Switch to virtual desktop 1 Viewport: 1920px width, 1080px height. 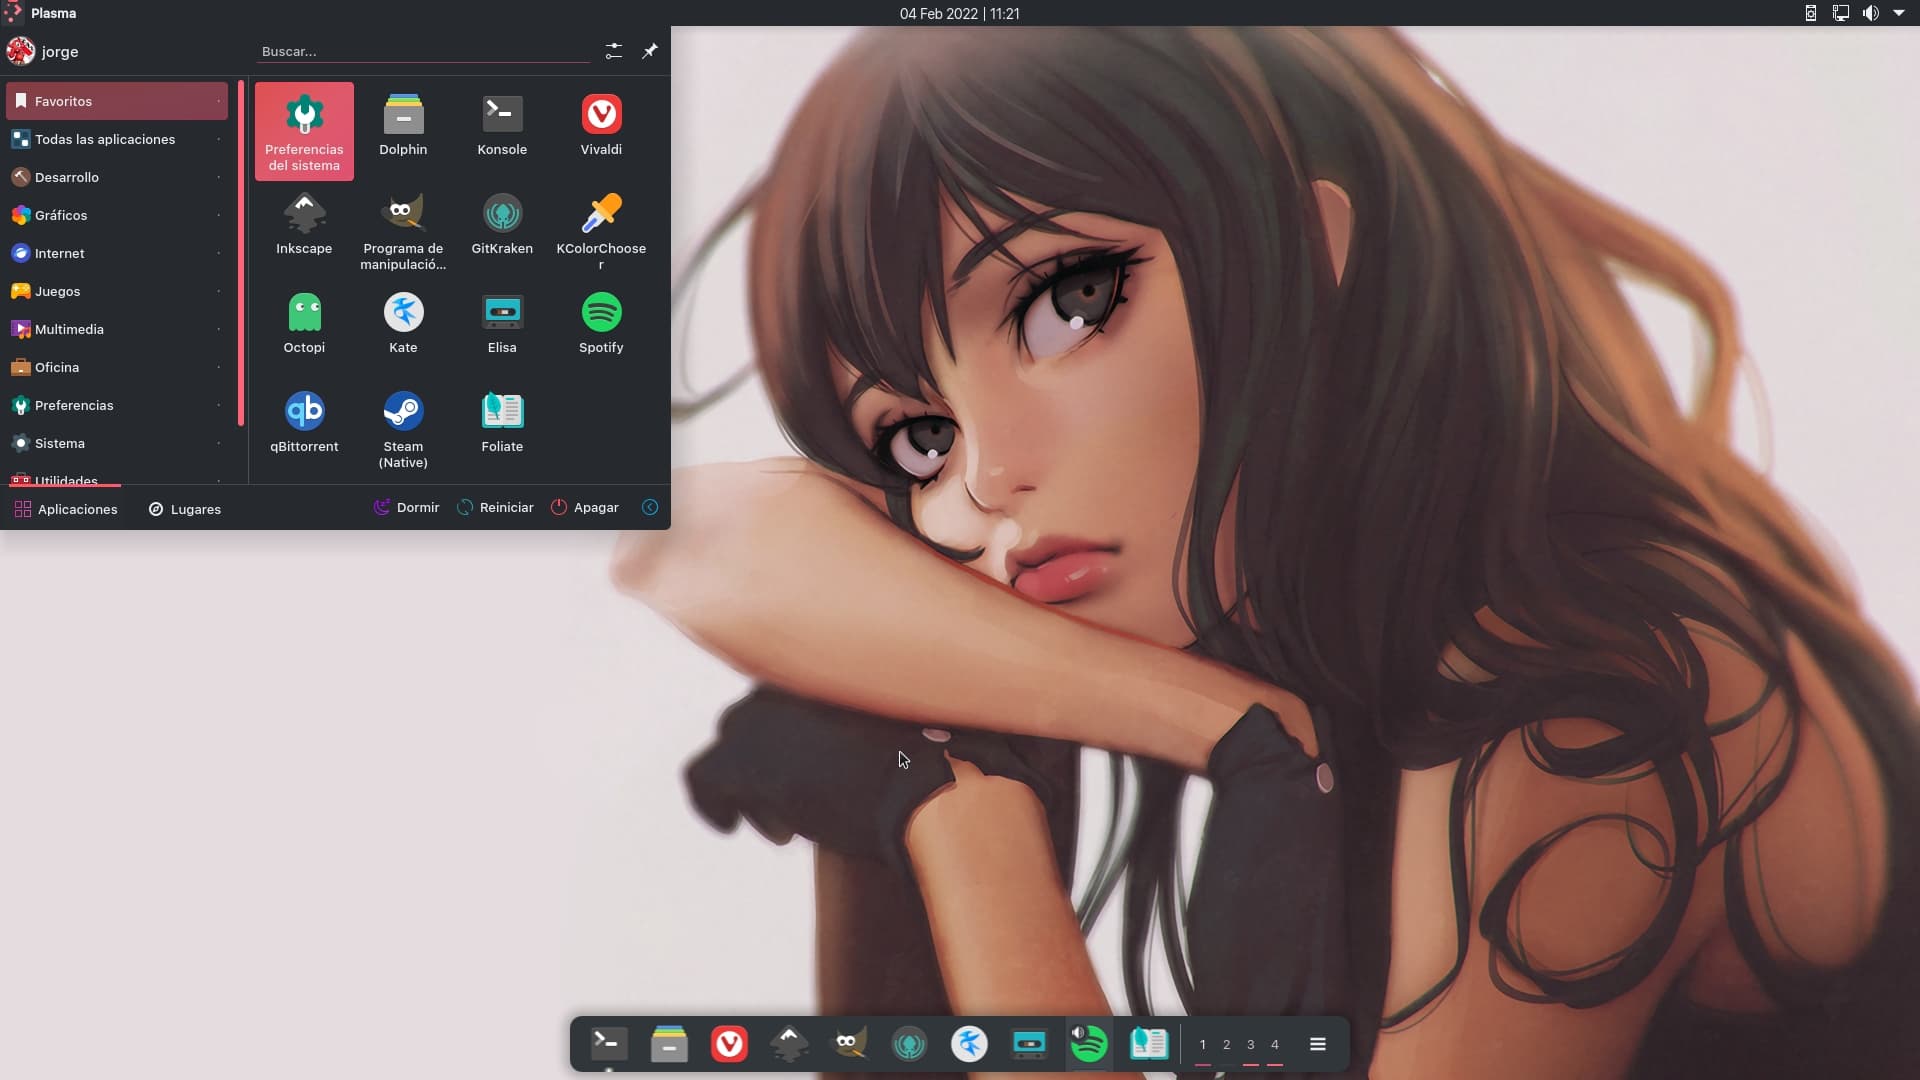[1203, 1044]
